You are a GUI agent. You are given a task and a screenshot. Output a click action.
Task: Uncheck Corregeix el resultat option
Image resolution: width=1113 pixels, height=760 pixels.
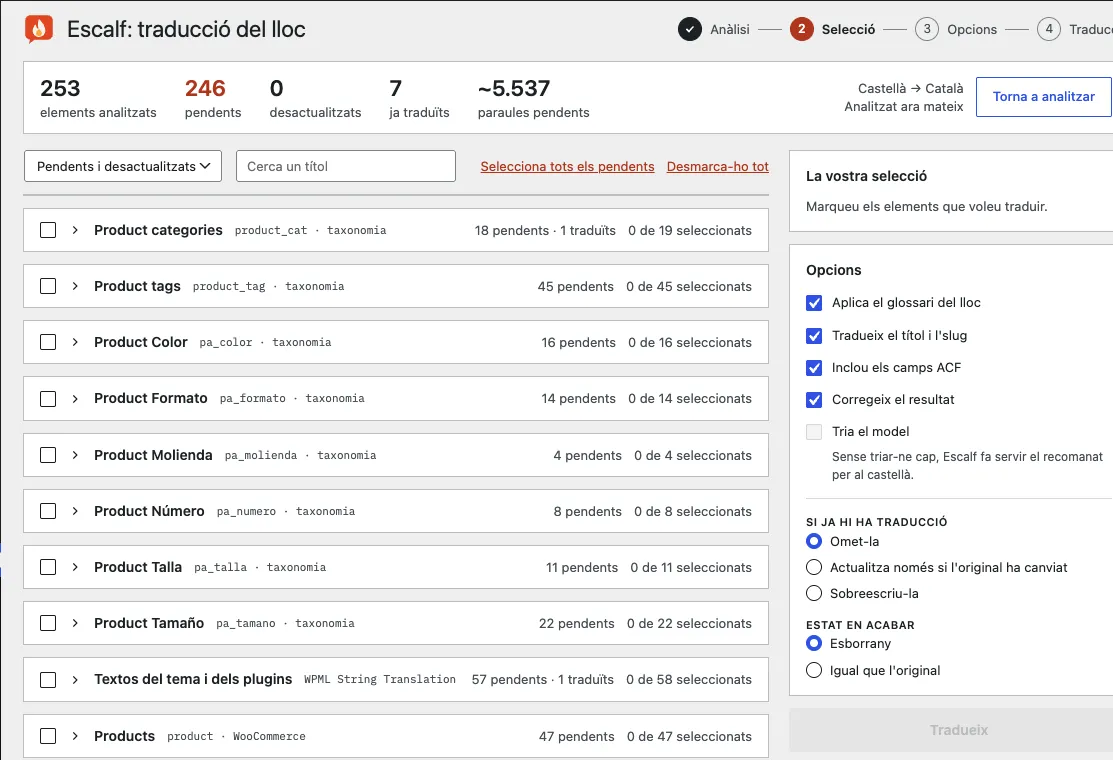click(x=814, y=400)
